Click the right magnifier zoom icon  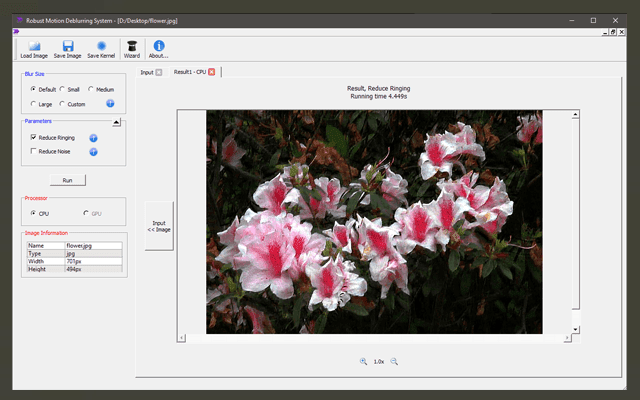[x=394, y=361]
